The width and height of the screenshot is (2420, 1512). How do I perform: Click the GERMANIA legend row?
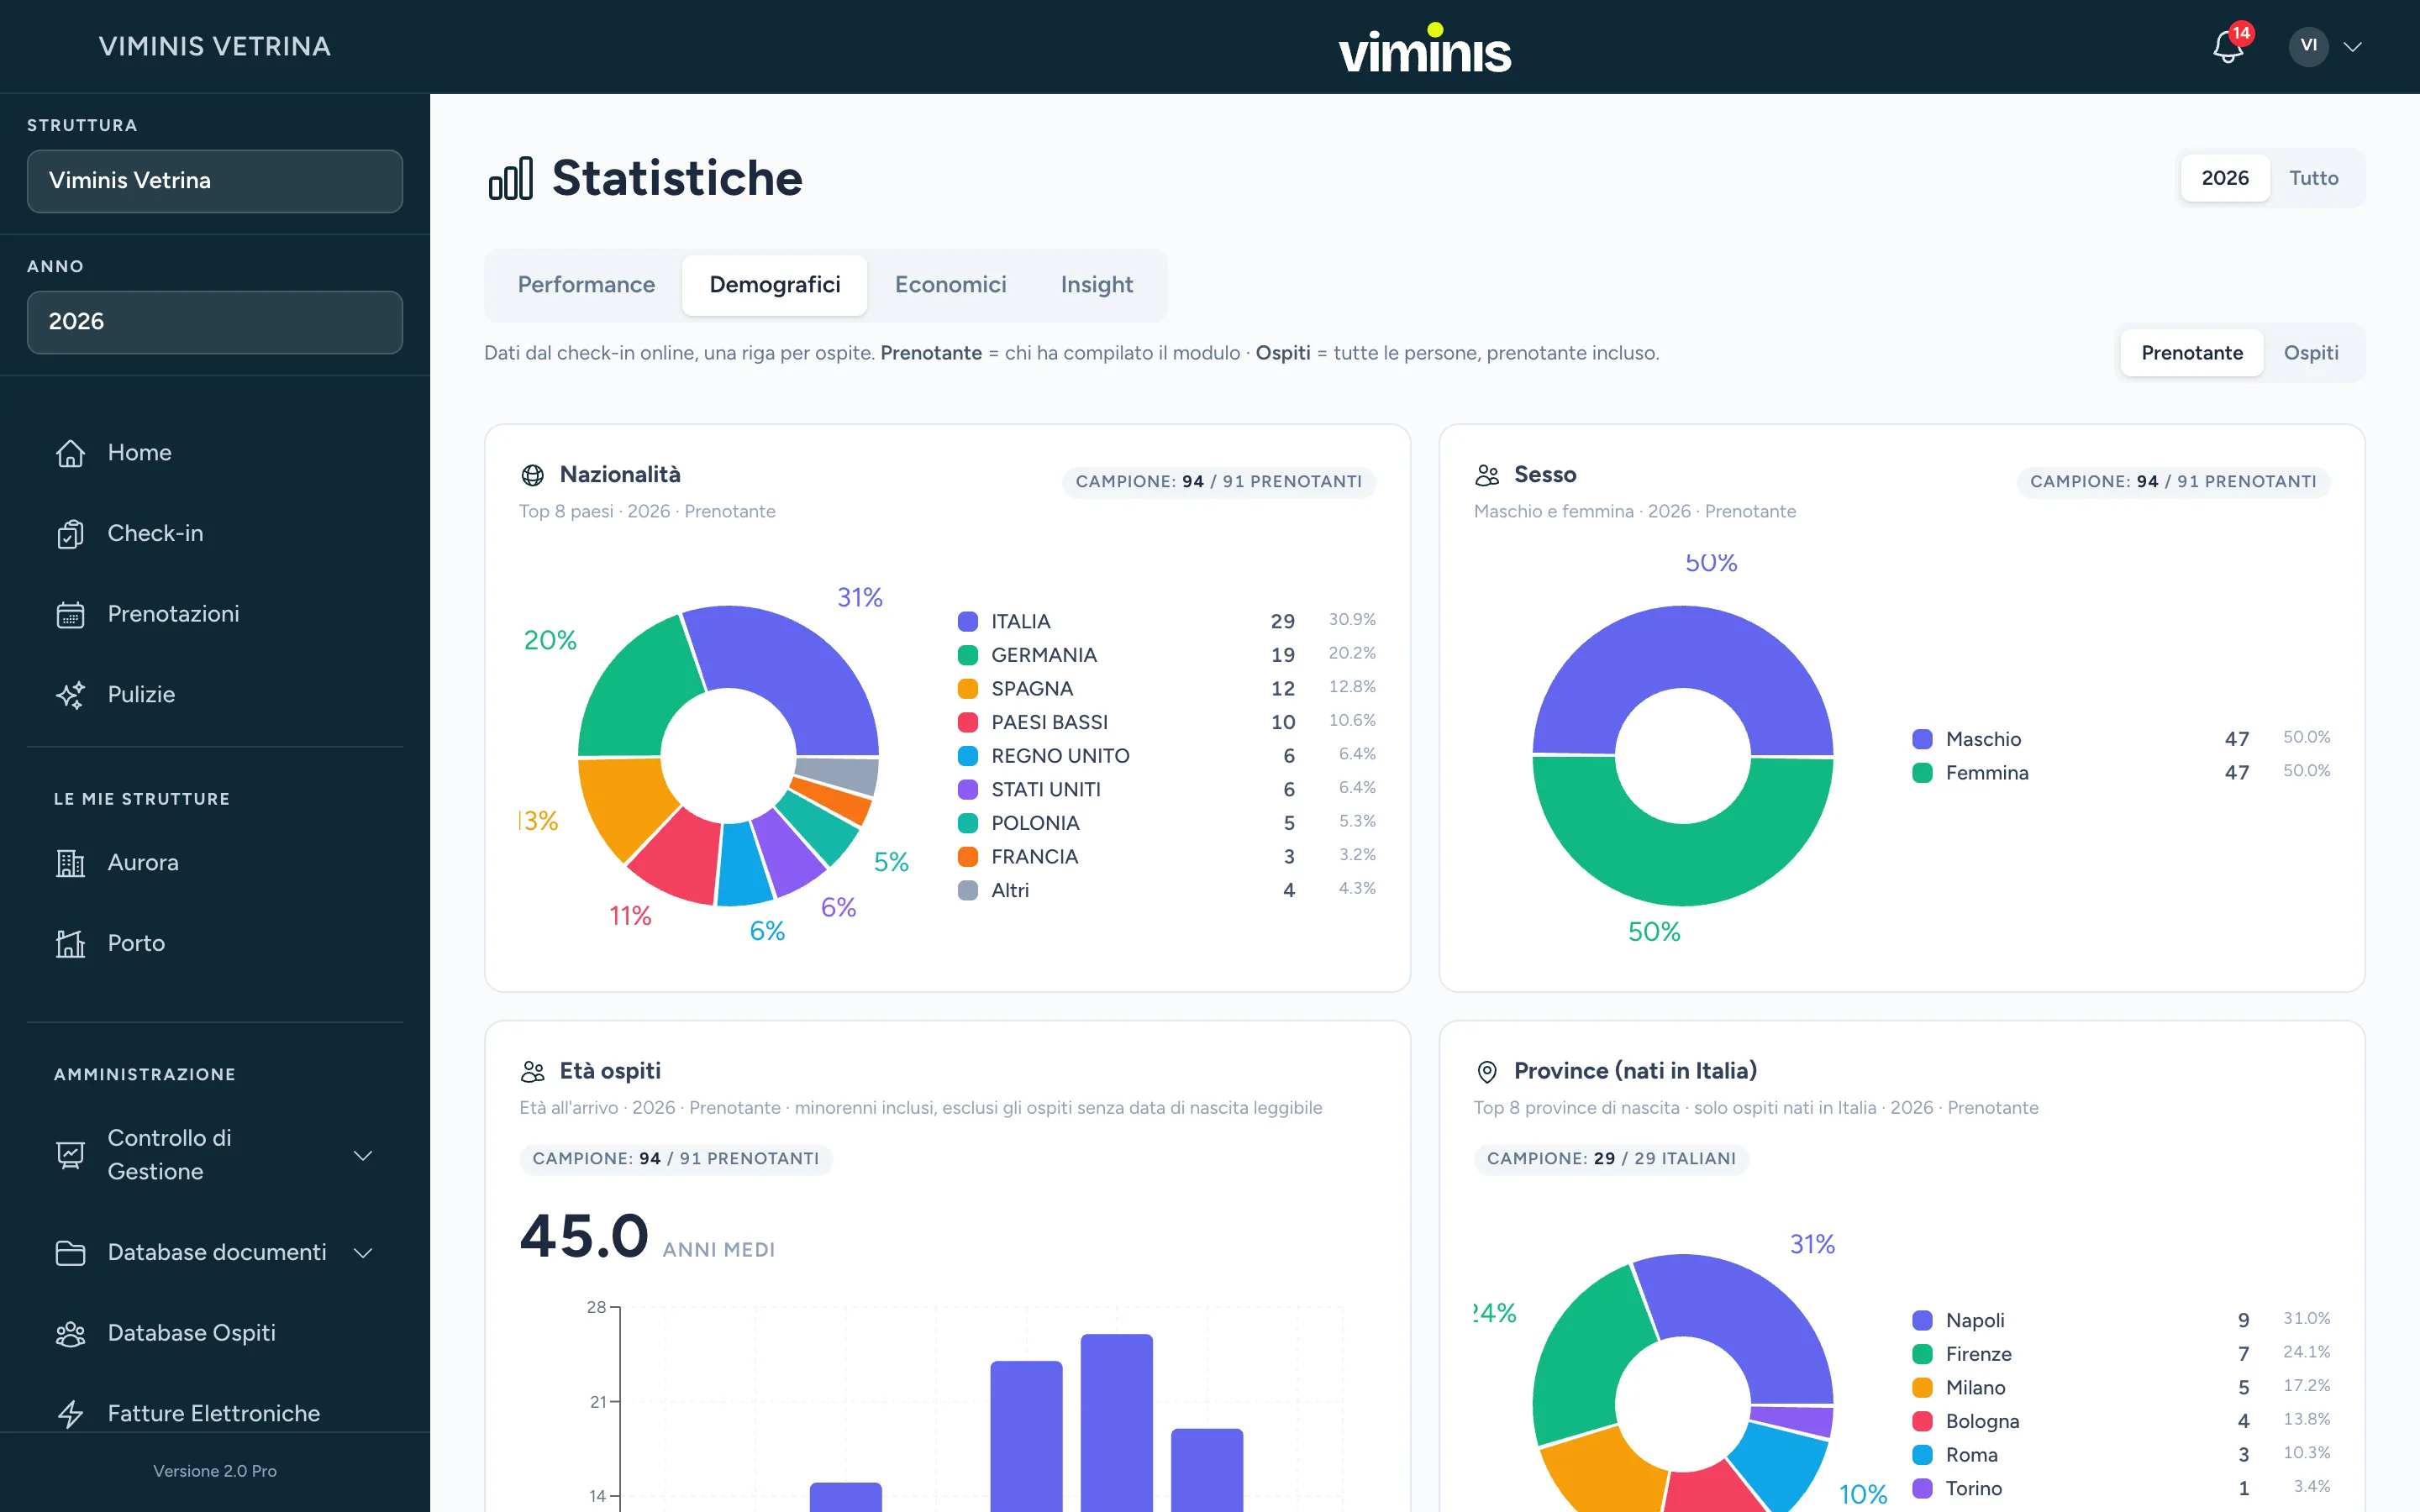(1166, 655)
